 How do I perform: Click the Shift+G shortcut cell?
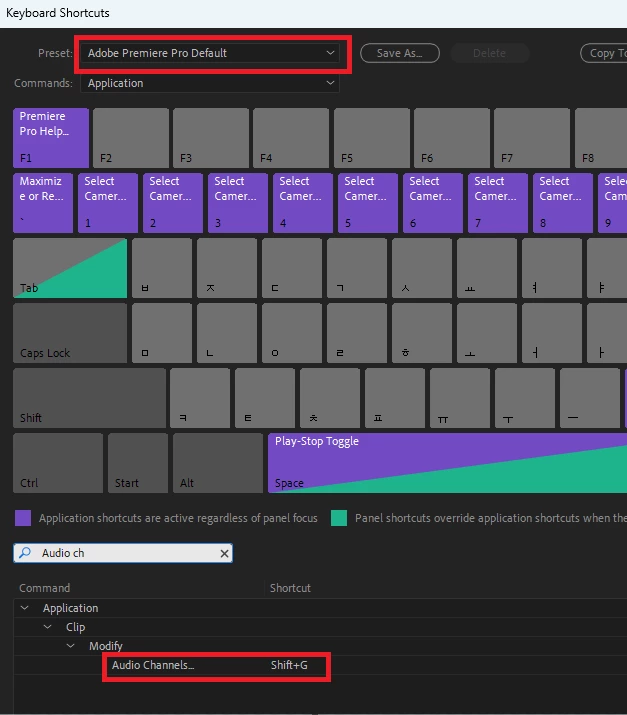289,665
